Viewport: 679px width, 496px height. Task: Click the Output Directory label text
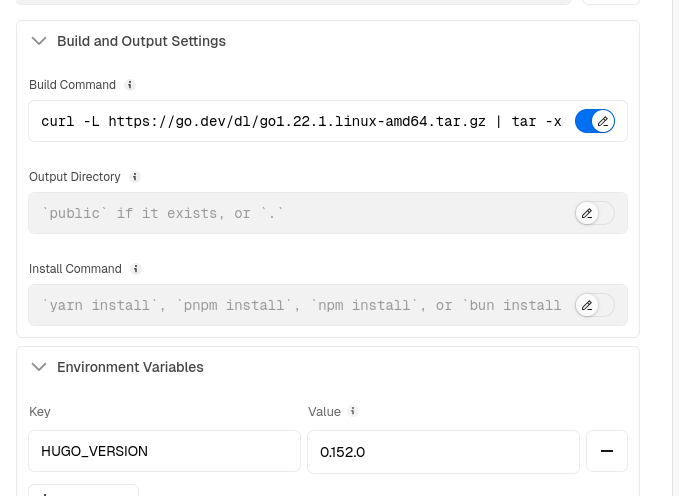pos(75,177)
